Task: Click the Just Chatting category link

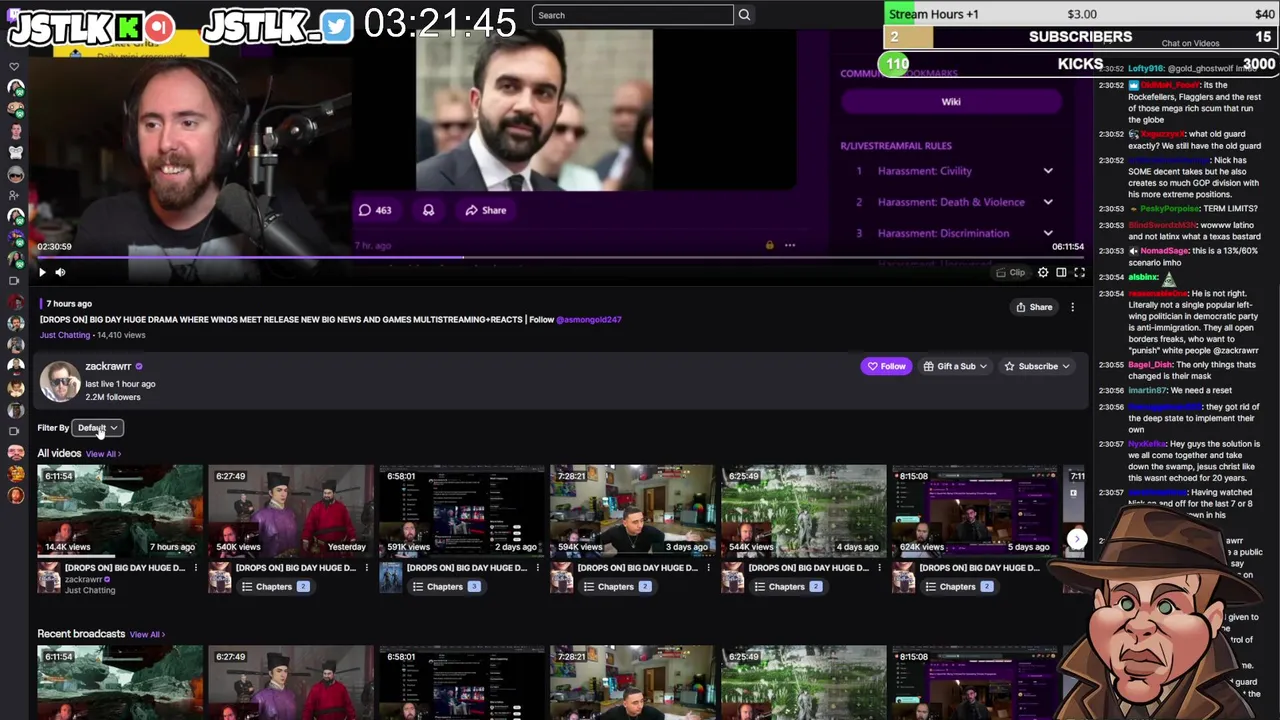Action: coord(65,335)
